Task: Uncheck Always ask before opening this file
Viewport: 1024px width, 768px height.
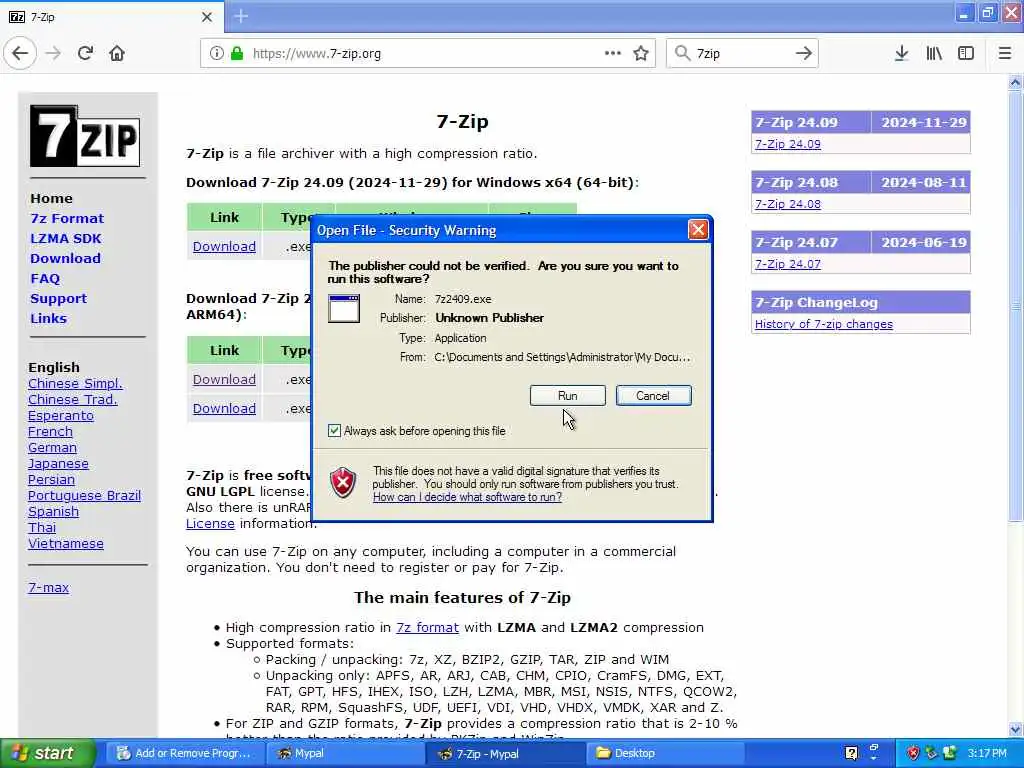Action: [x=334, y=430]
